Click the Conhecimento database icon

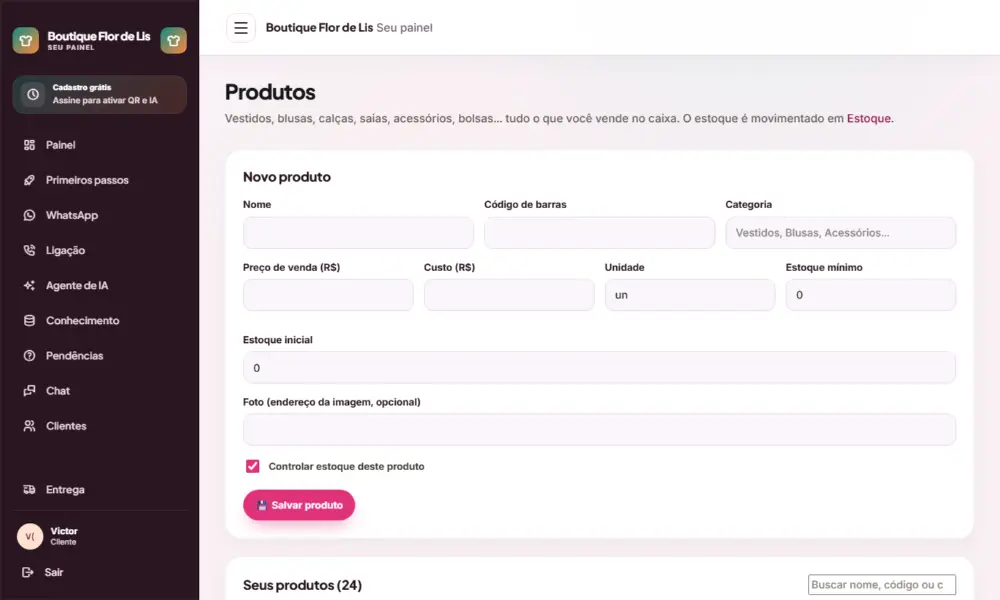click(x=29, y=321)
